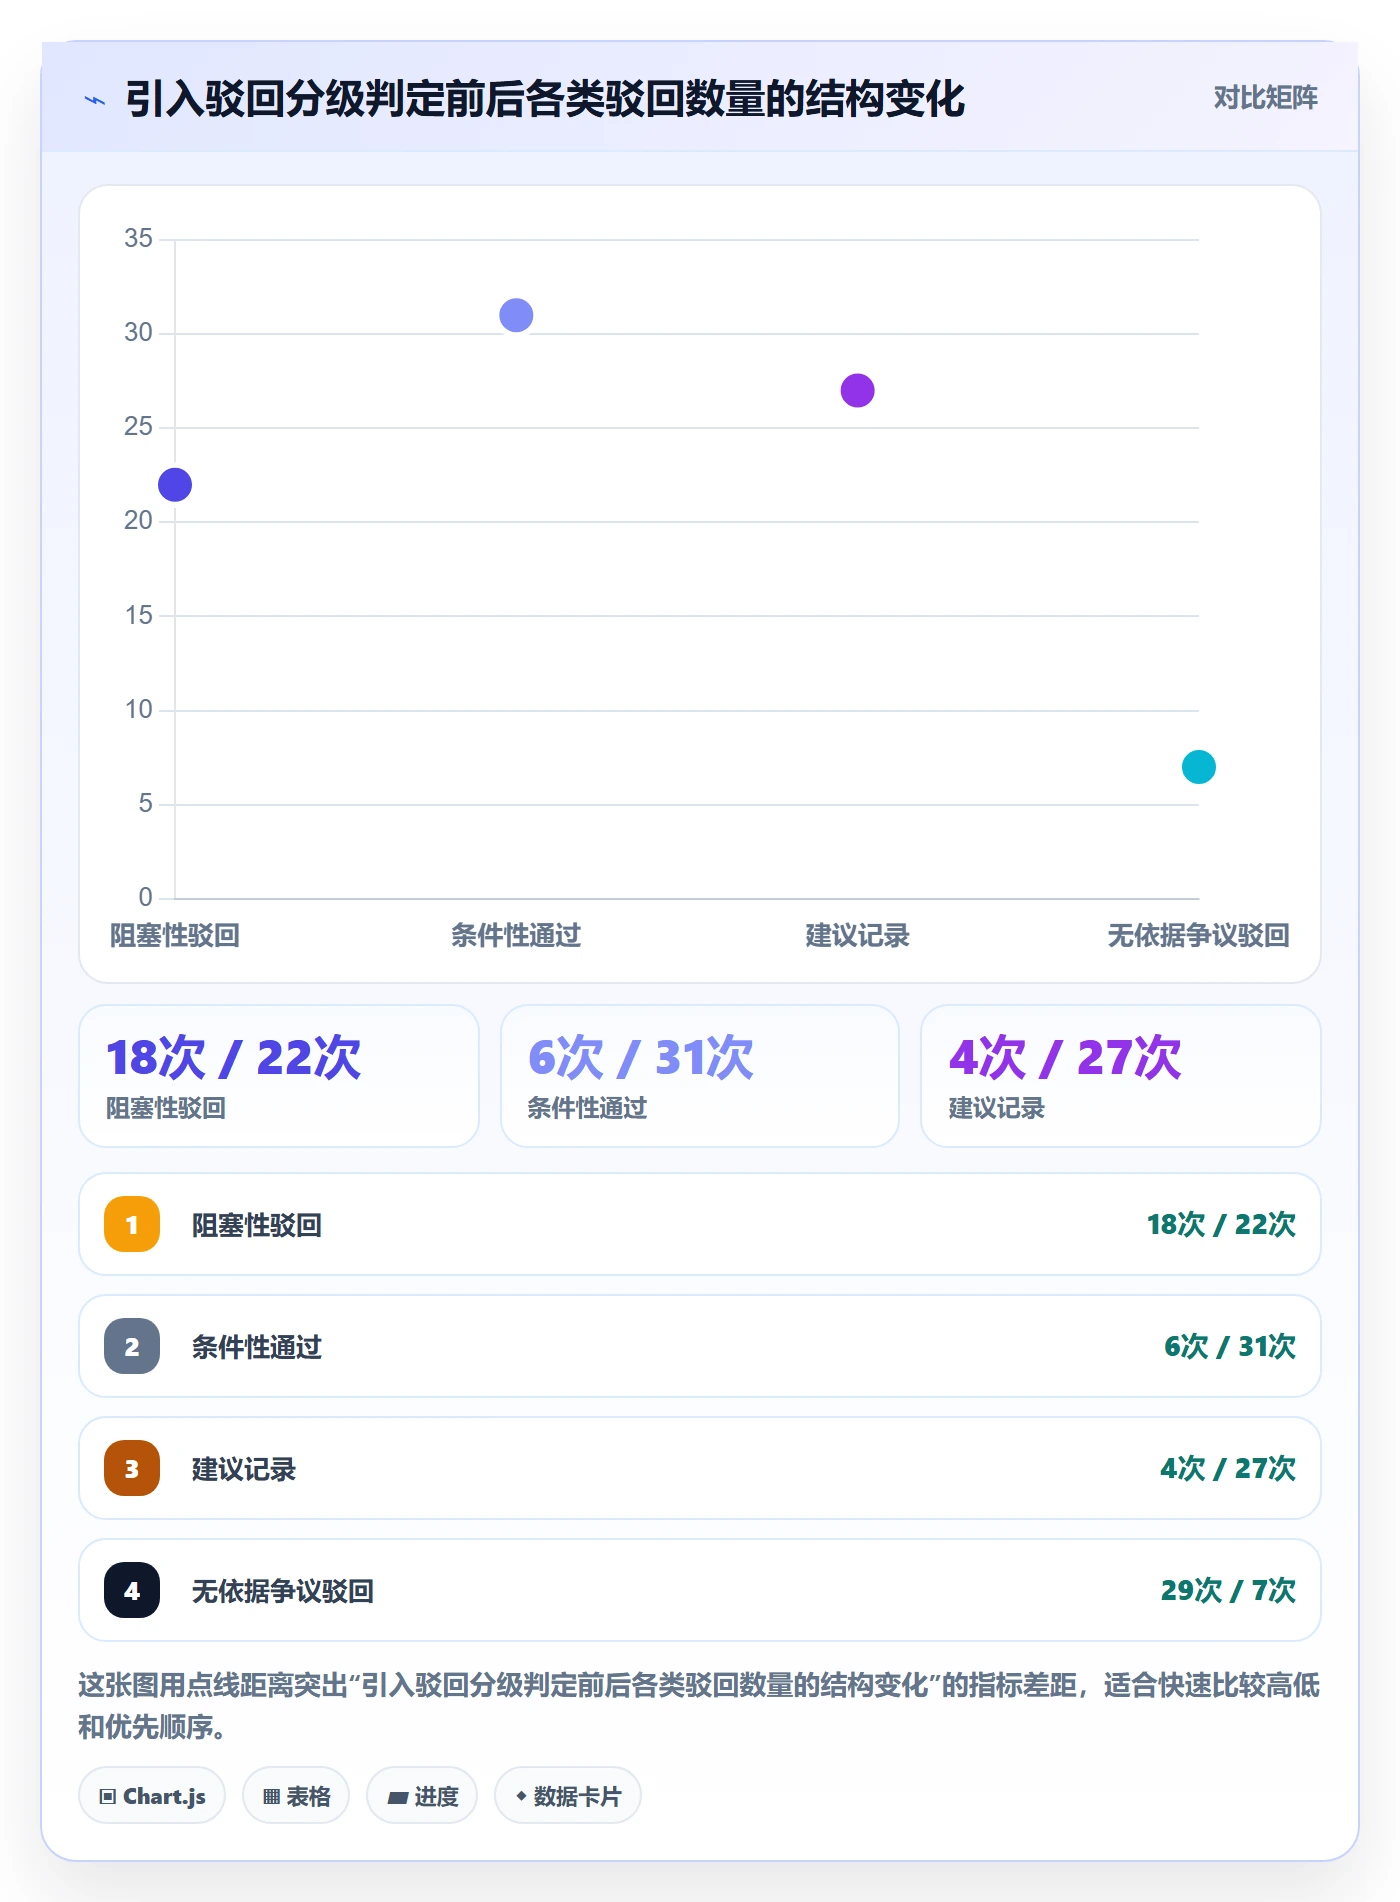Click the dark rank 4 badge

[132, 1590]
